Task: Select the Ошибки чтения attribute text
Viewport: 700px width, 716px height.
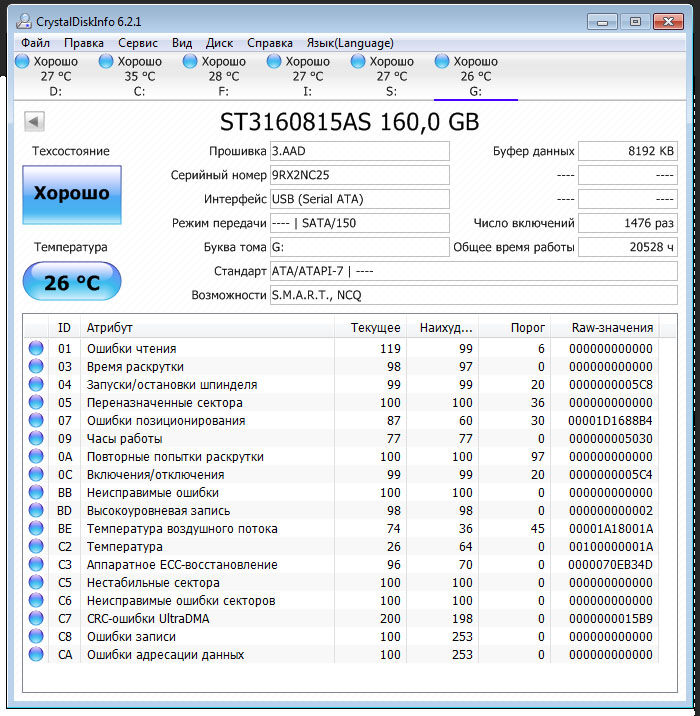Action: click(132, 349)
